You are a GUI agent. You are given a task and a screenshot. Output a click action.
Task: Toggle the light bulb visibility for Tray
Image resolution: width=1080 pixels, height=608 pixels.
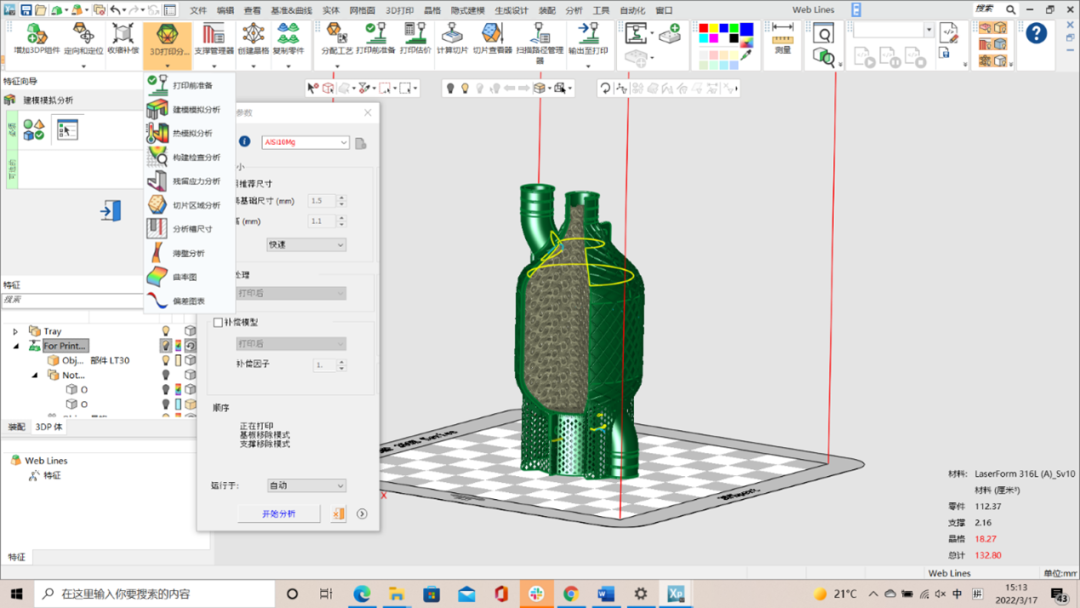tap(165, 331)
